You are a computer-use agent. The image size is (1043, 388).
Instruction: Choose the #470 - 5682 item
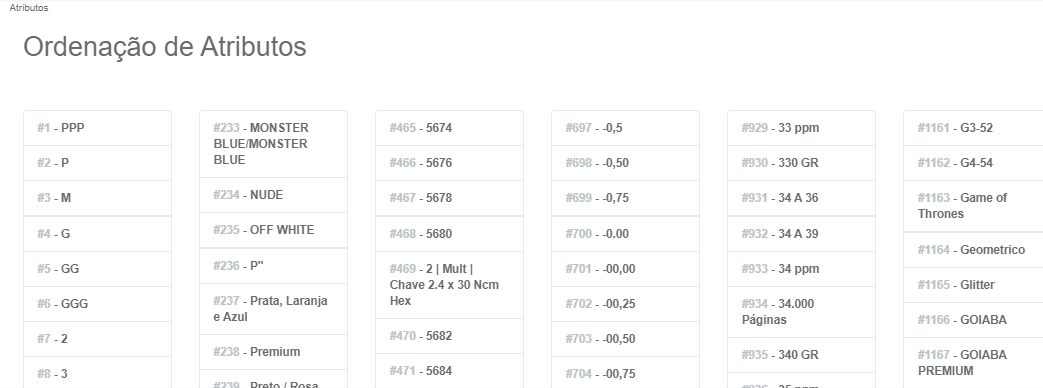(450, 336)
